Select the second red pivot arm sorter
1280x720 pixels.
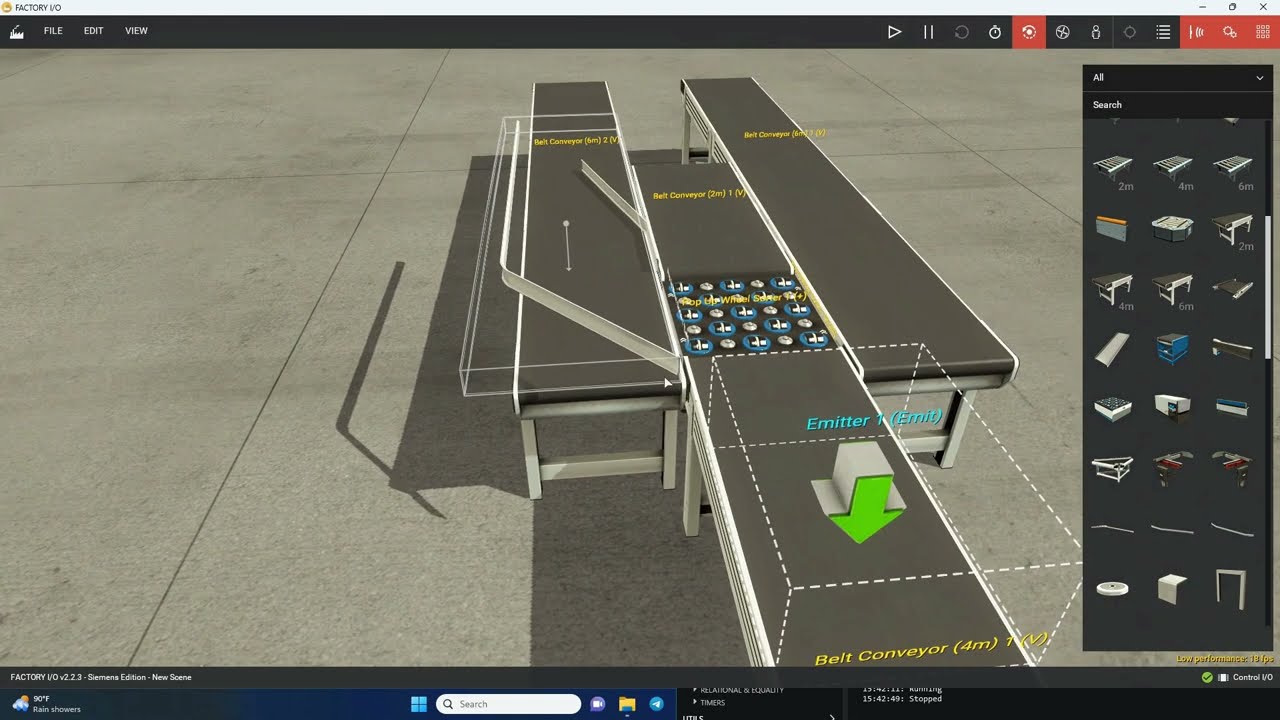(1233, 468)
